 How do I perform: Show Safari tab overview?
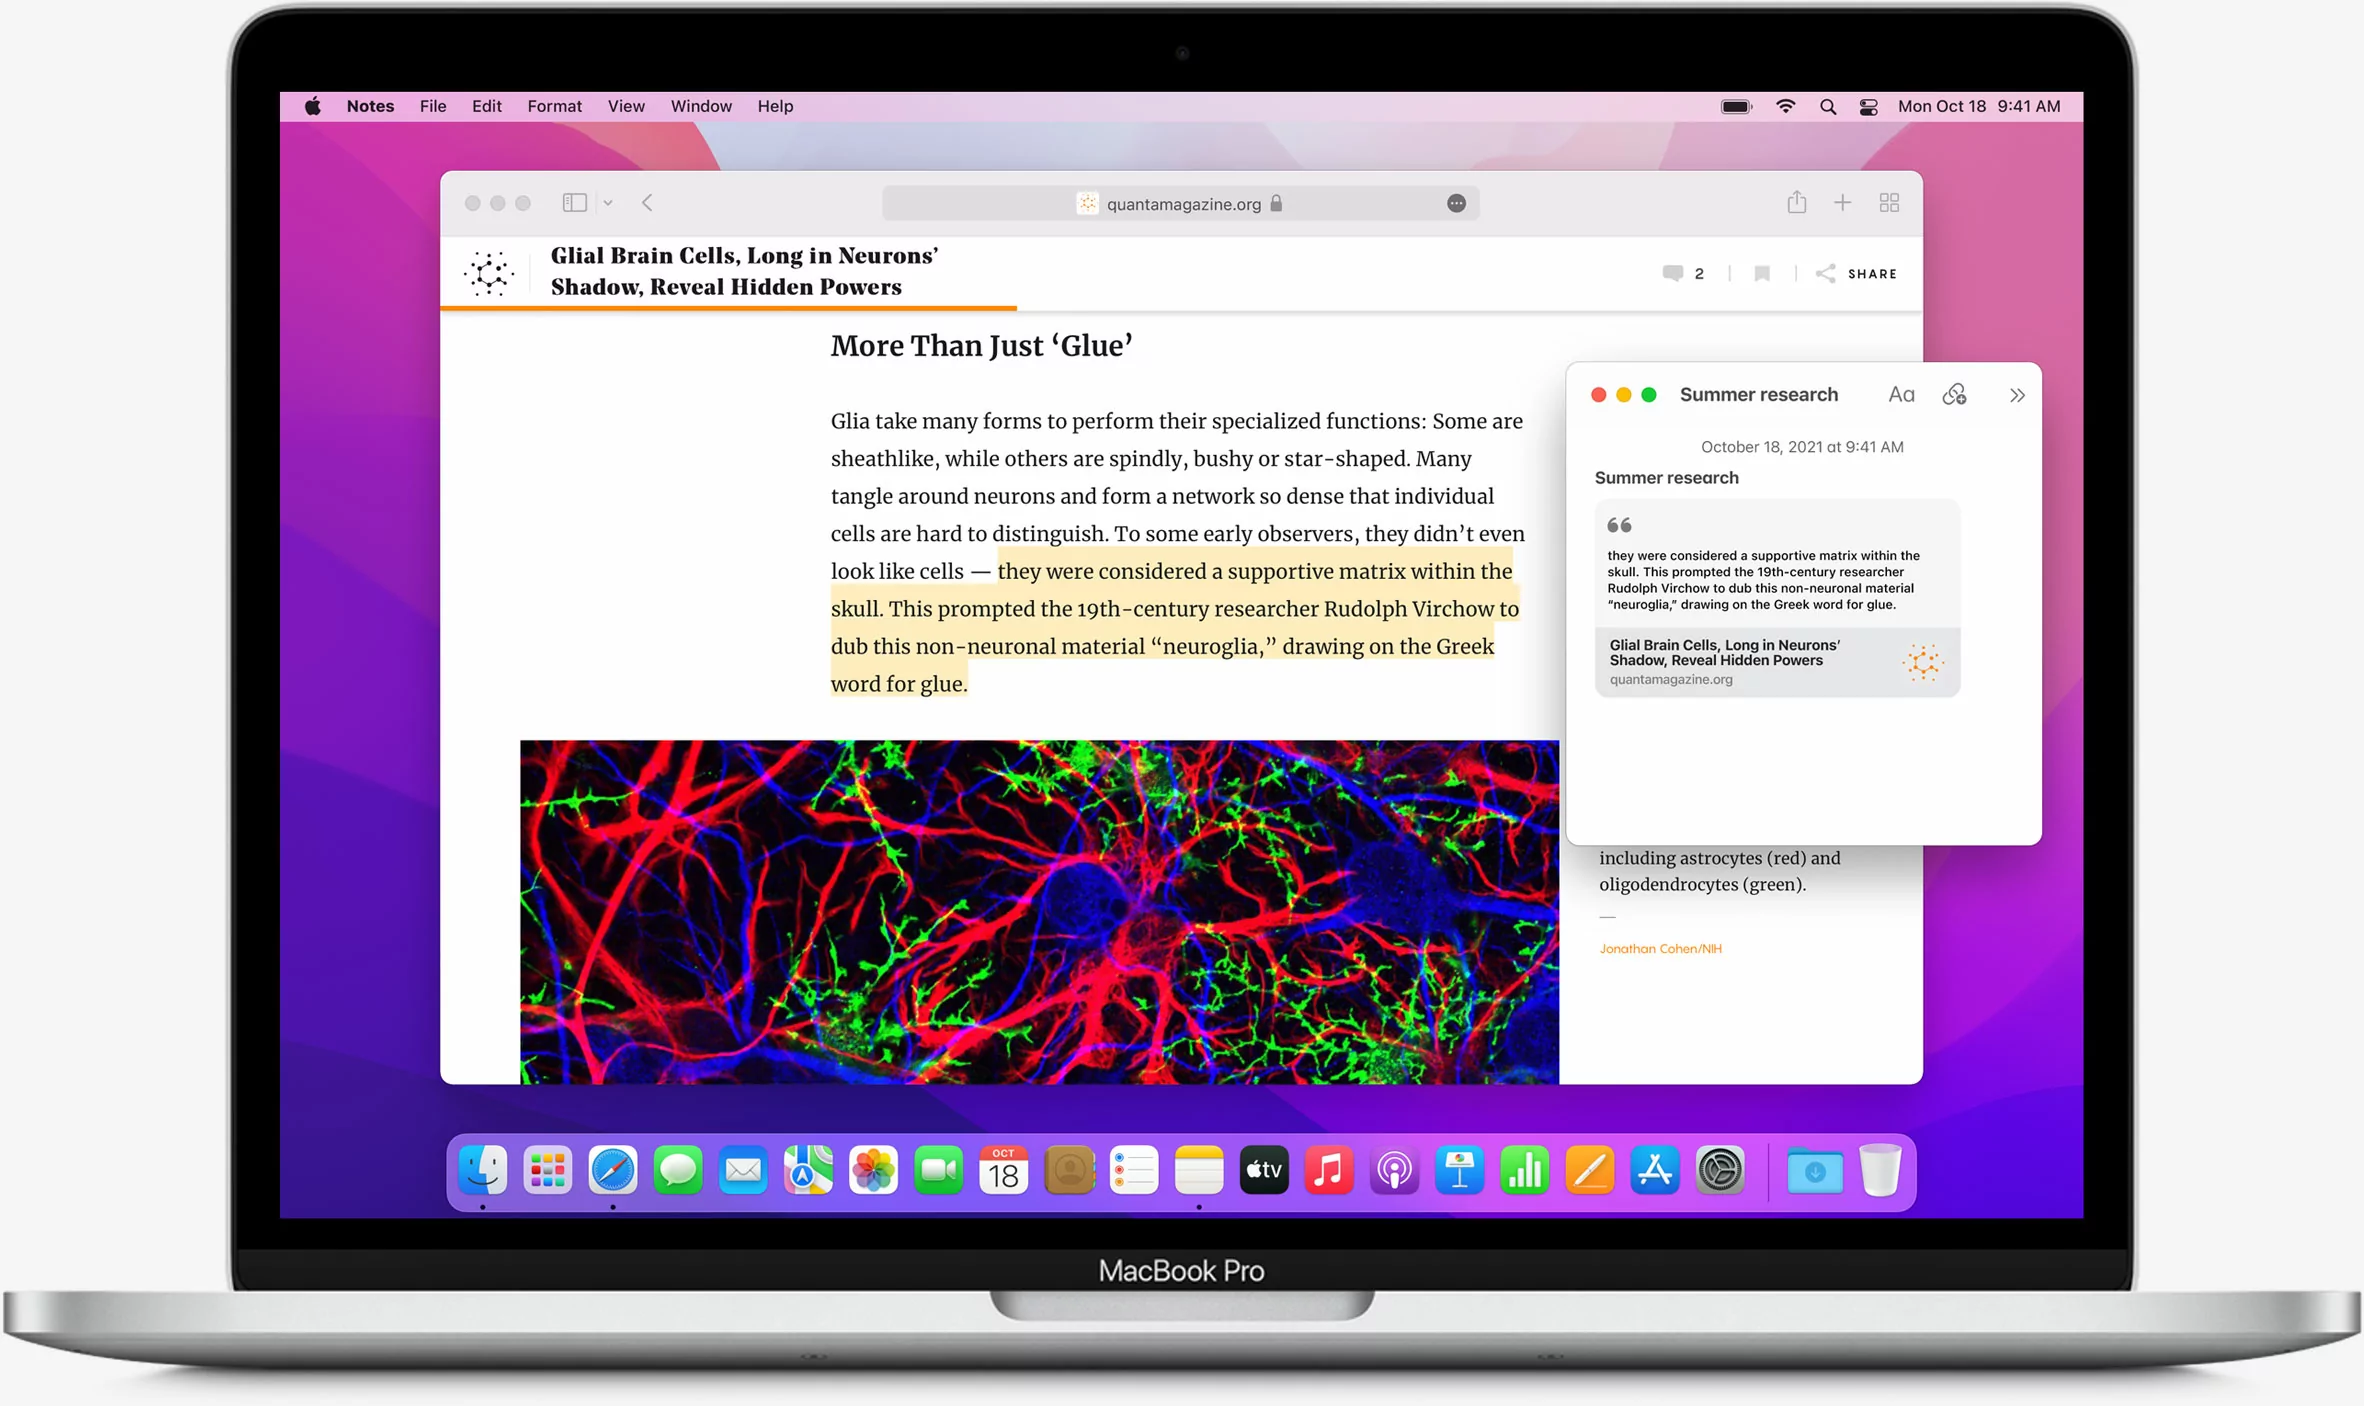[1889, 203]
